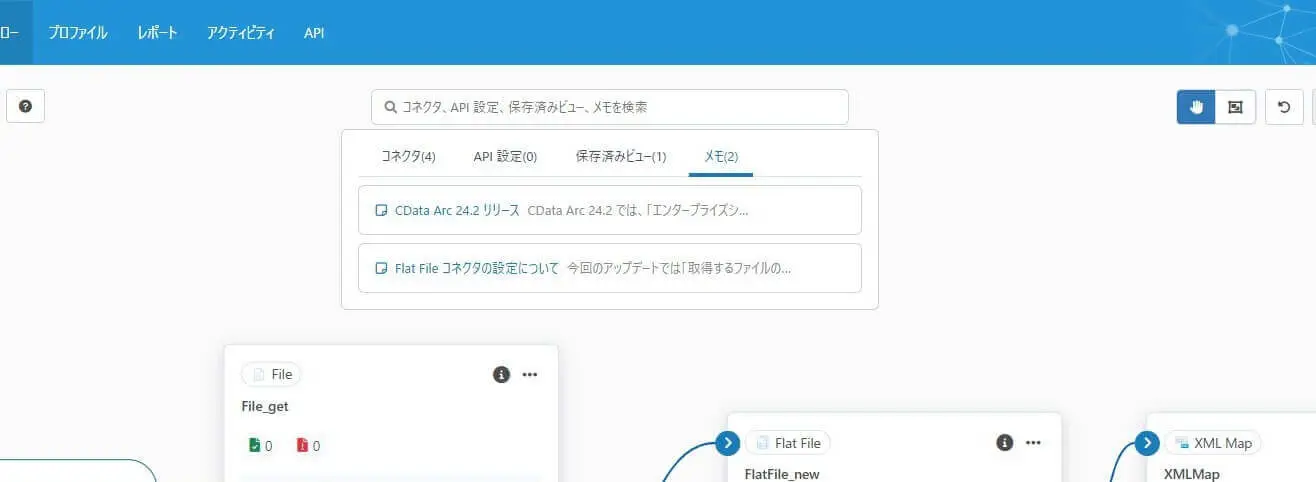Open the API menu item

314,33
